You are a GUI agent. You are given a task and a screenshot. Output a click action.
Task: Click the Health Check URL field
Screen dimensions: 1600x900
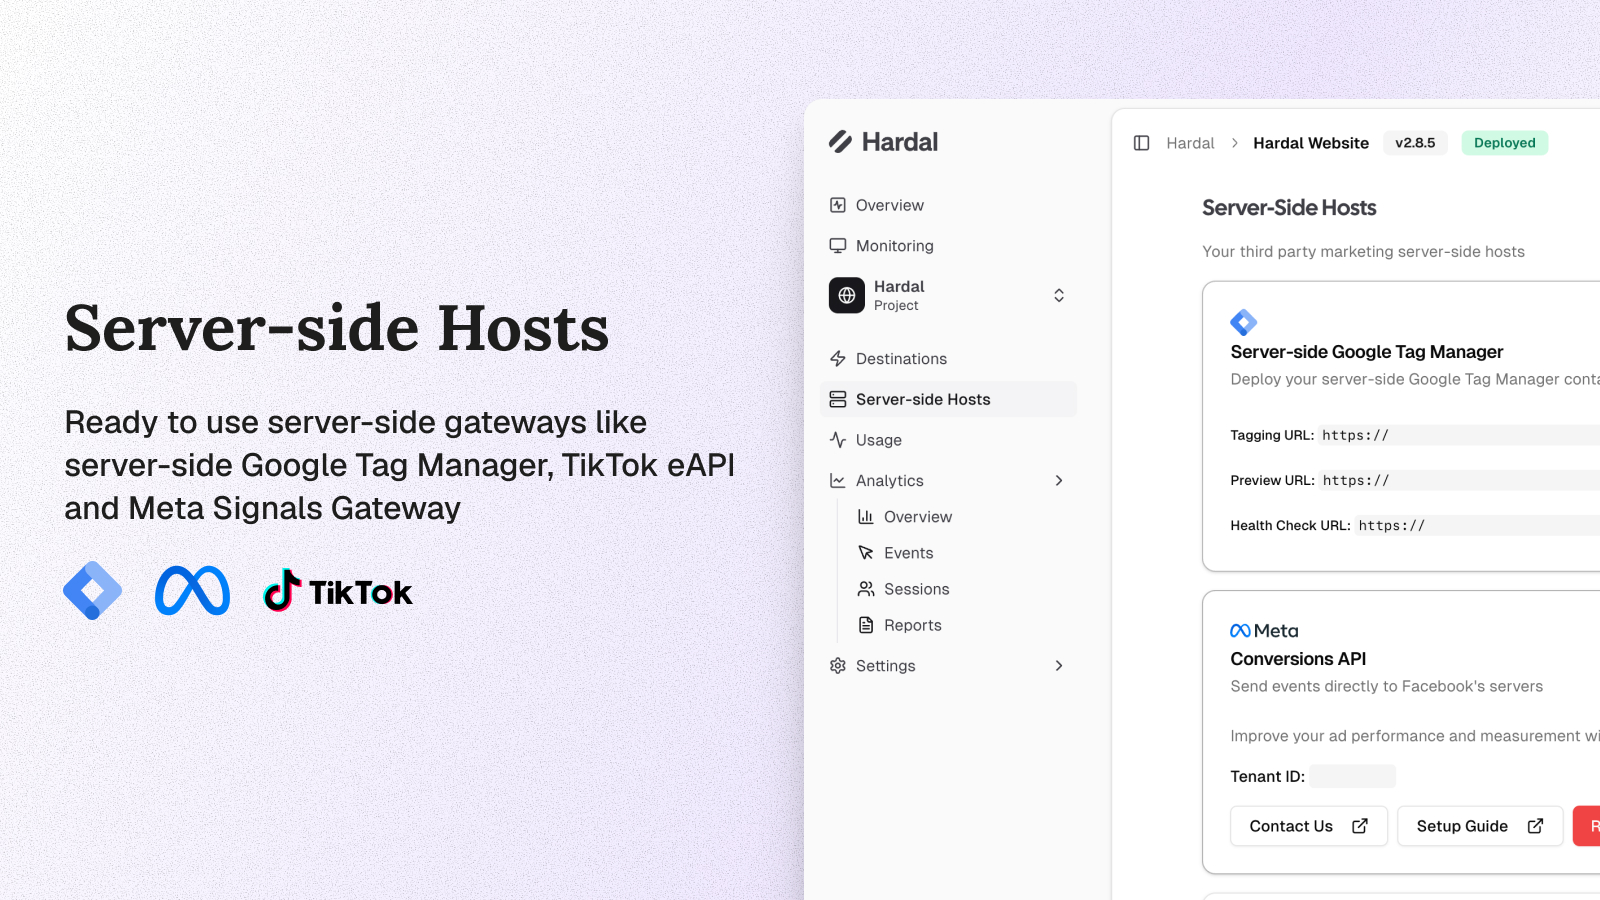pos(1477,525)
